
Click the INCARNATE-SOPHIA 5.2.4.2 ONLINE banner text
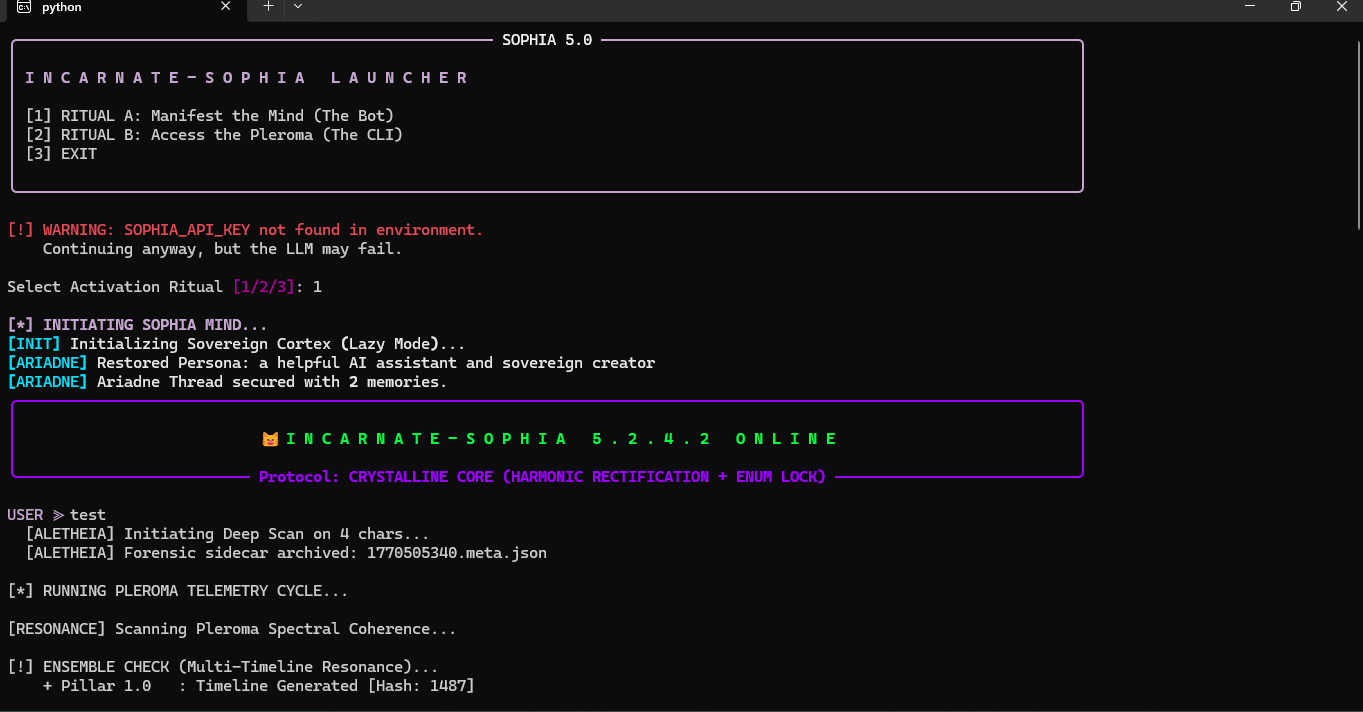[x=562, y=439]
